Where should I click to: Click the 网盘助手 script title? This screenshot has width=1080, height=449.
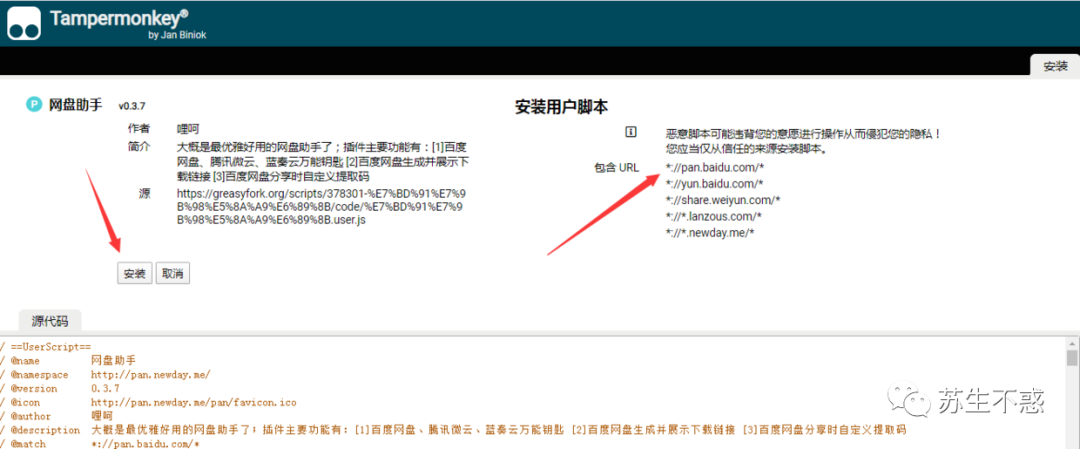pos(76,105)
